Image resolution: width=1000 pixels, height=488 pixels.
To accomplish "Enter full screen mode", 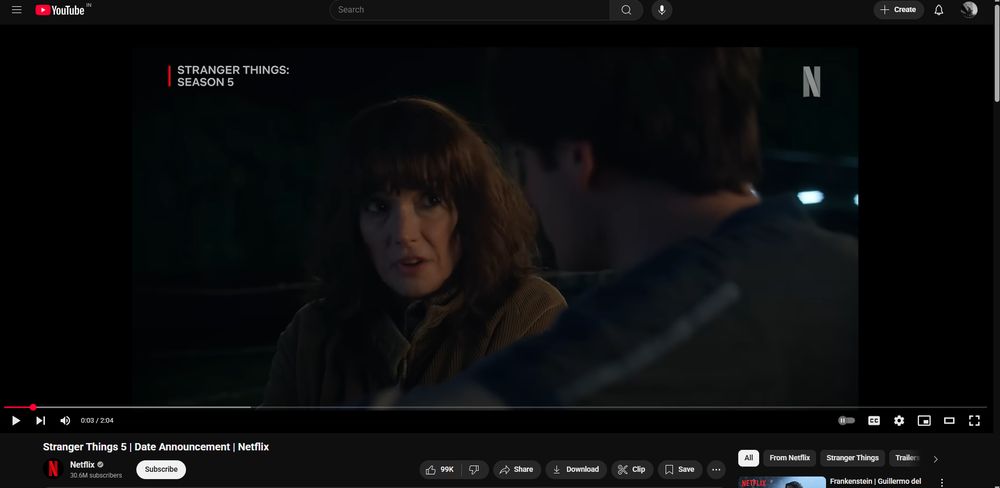I will (974, 420).
